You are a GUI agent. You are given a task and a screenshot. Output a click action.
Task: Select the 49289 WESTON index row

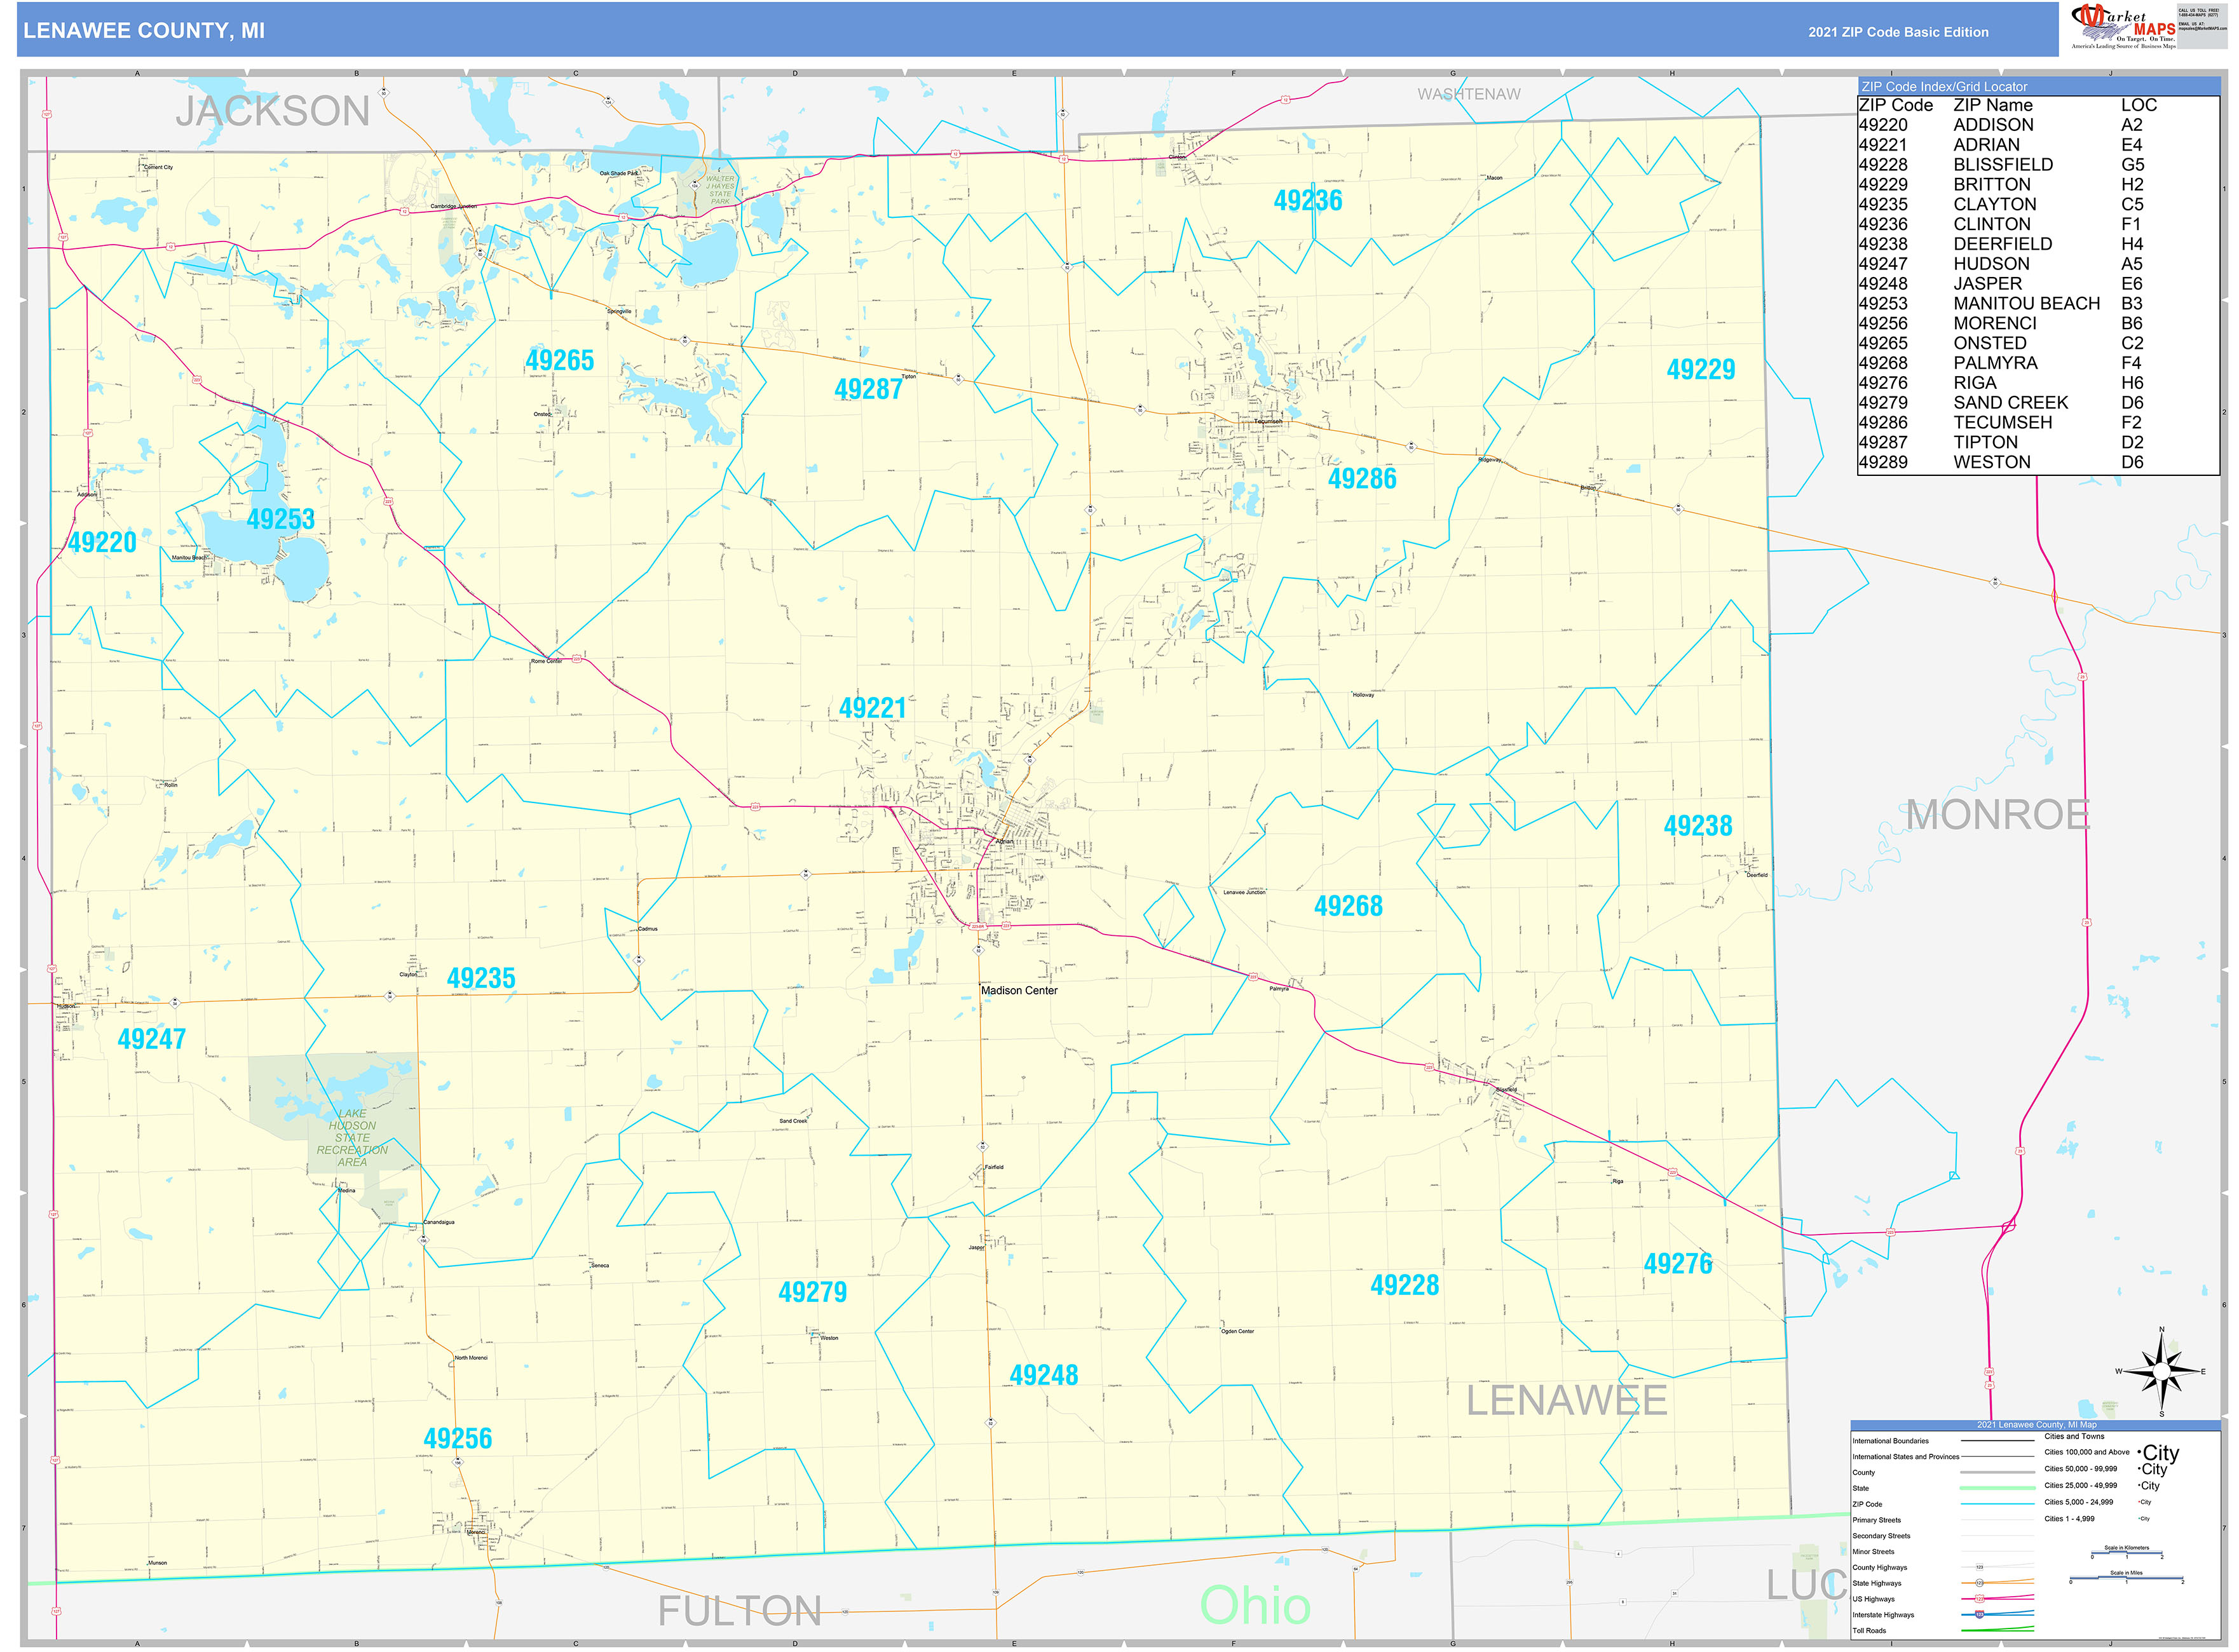[2000, 463]
